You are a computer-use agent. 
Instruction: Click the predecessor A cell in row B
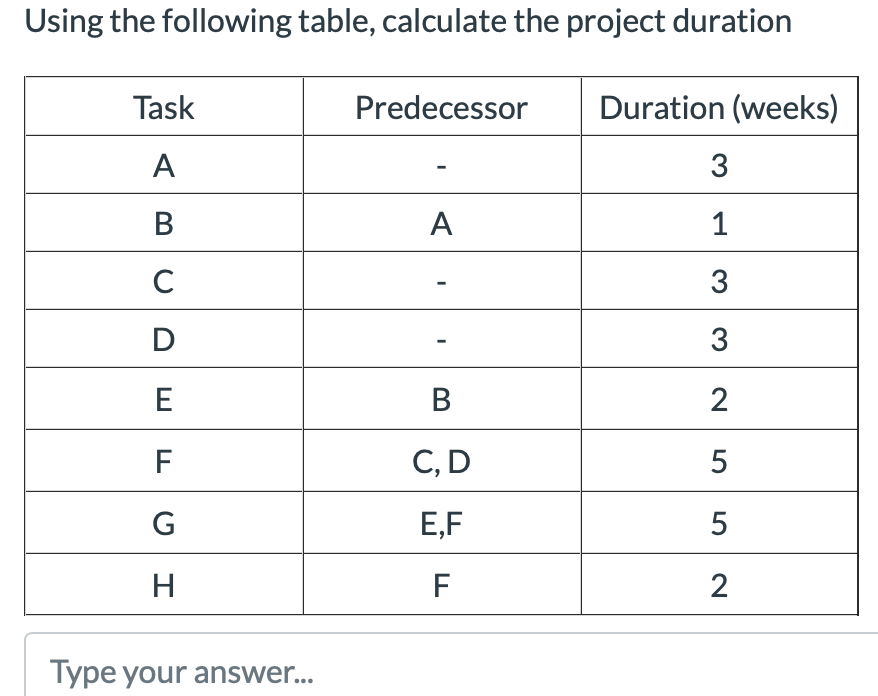coord(442,223)
